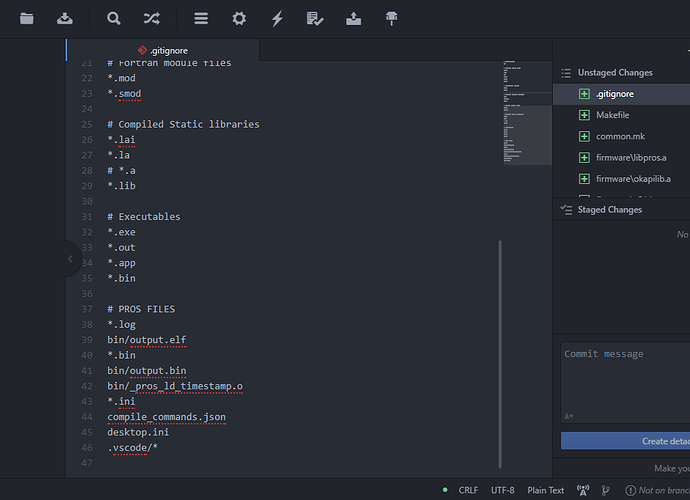Stage the .gitignore file plus icon

tap(584, 94)
